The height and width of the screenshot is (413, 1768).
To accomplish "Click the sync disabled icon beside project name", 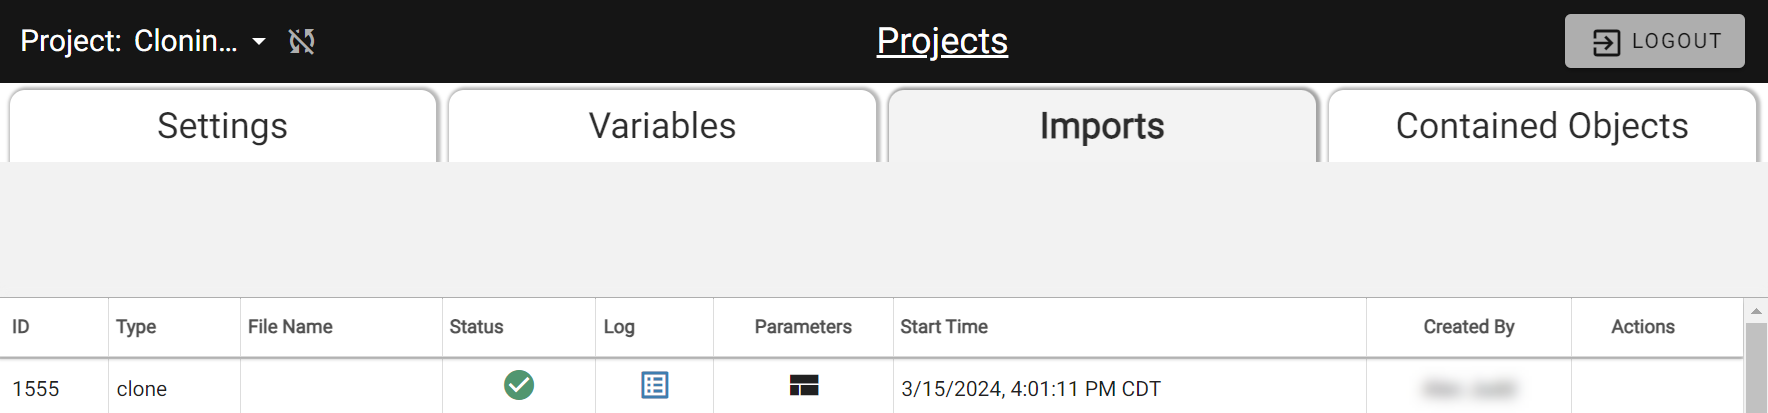I will (302, 41).
